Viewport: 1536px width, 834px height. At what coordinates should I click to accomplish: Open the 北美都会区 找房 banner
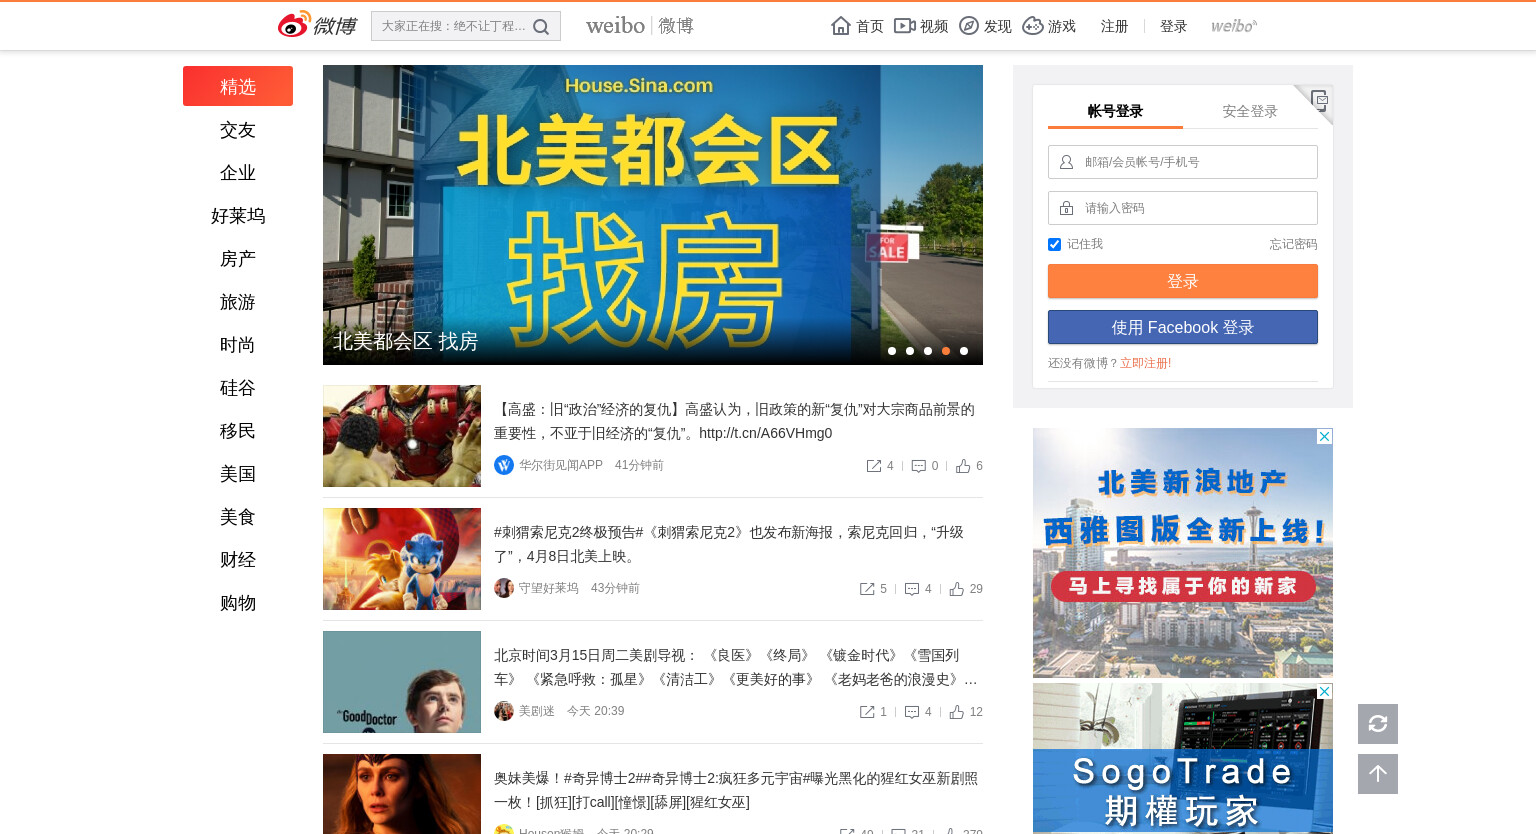click(x=653, y=215)
